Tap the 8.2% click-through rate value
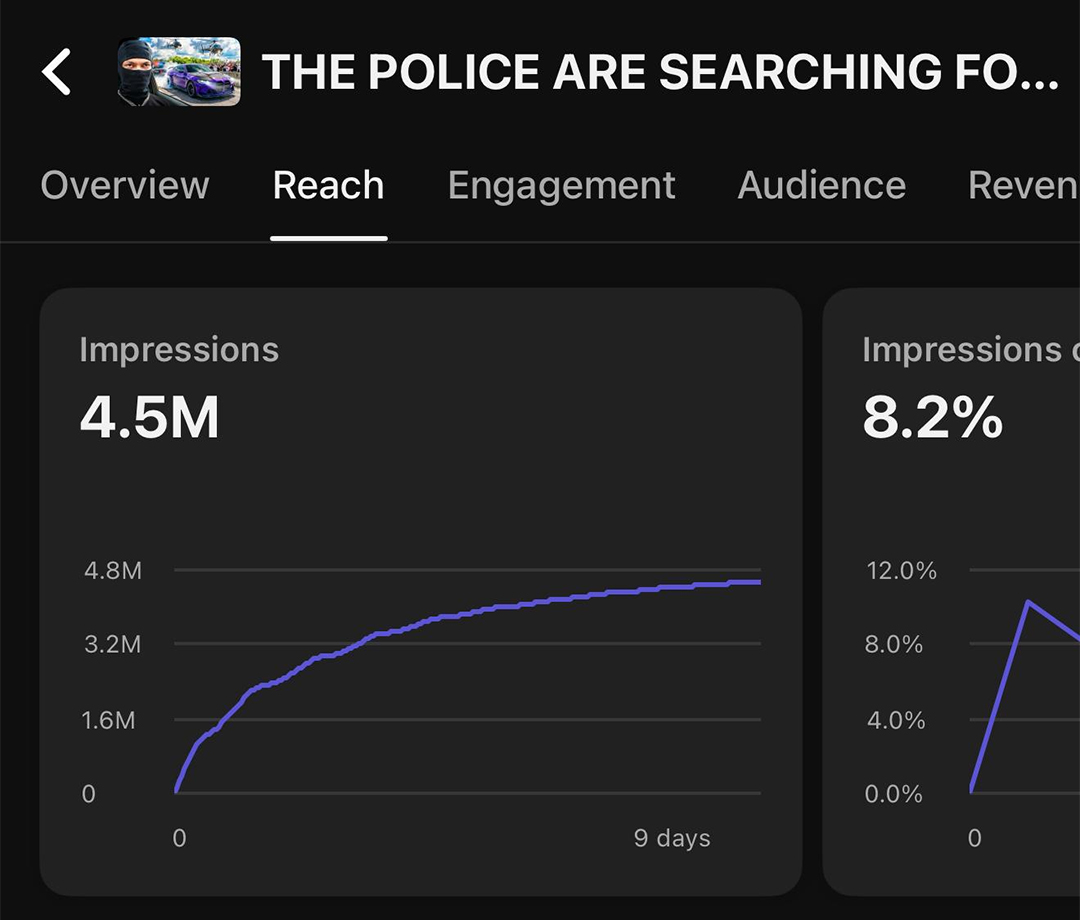1080x920 pixels. [932, 418]
